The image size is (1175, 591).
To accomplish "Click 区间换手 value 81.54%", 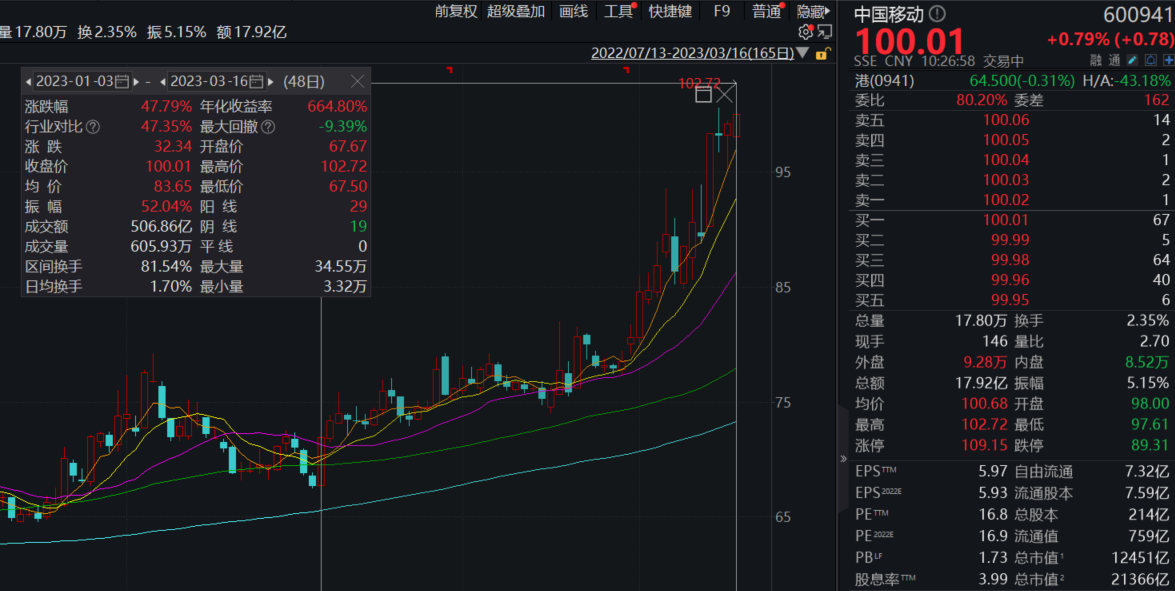I will click(166, 267).
